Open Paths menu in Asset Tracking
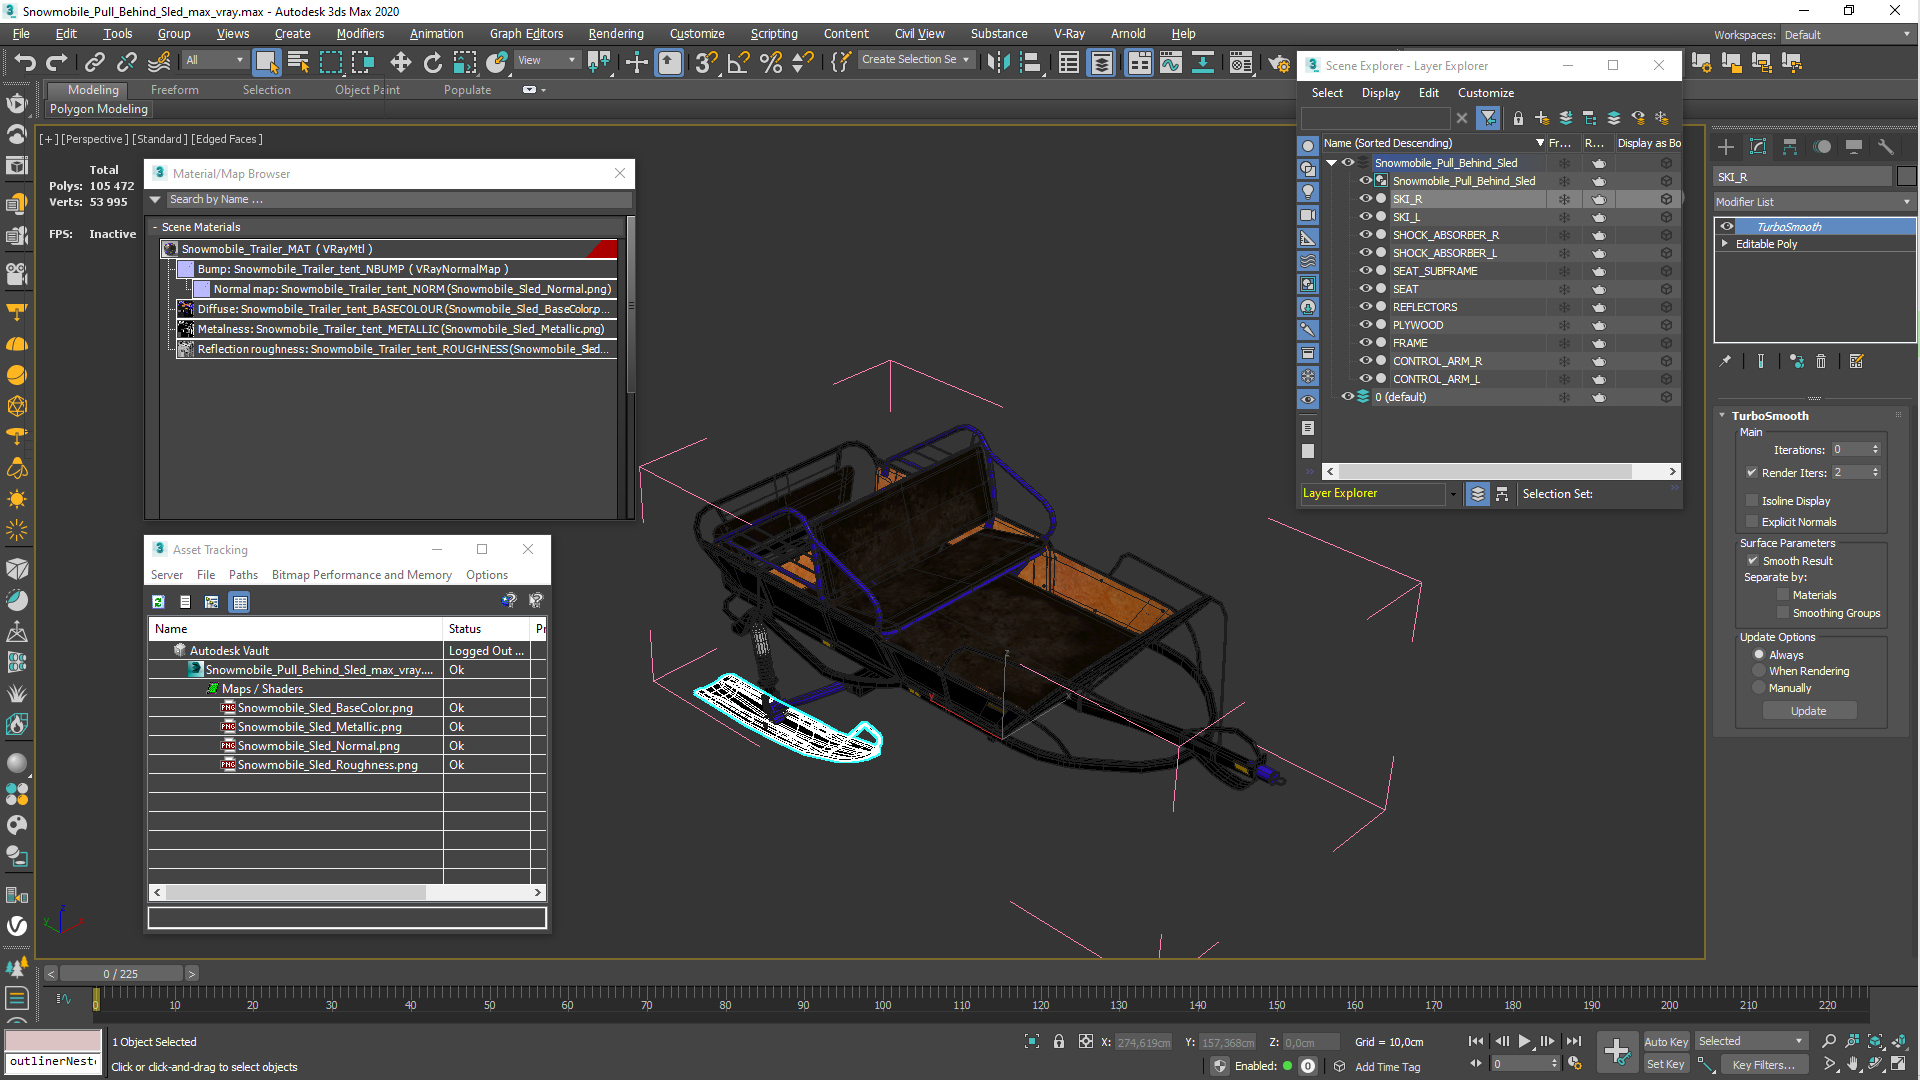The image size is (1920, 1080). [243, 576]
